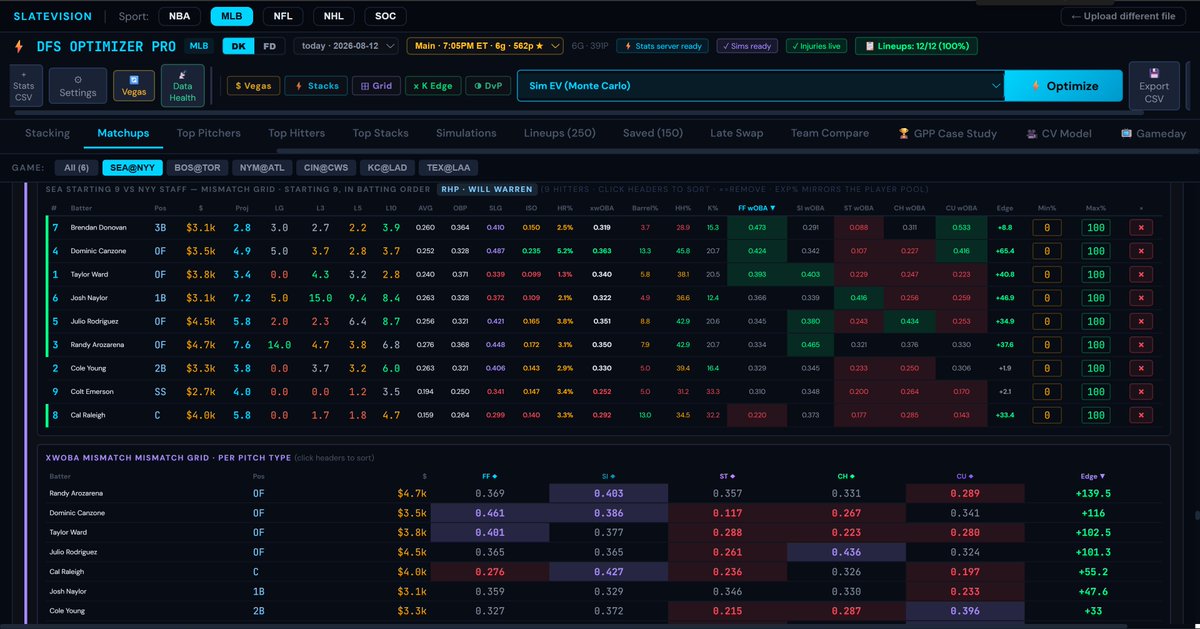Click the DFS Optimizer Pro lightning logo
The width and height of the screenshot is (1200, 629).
18,46
